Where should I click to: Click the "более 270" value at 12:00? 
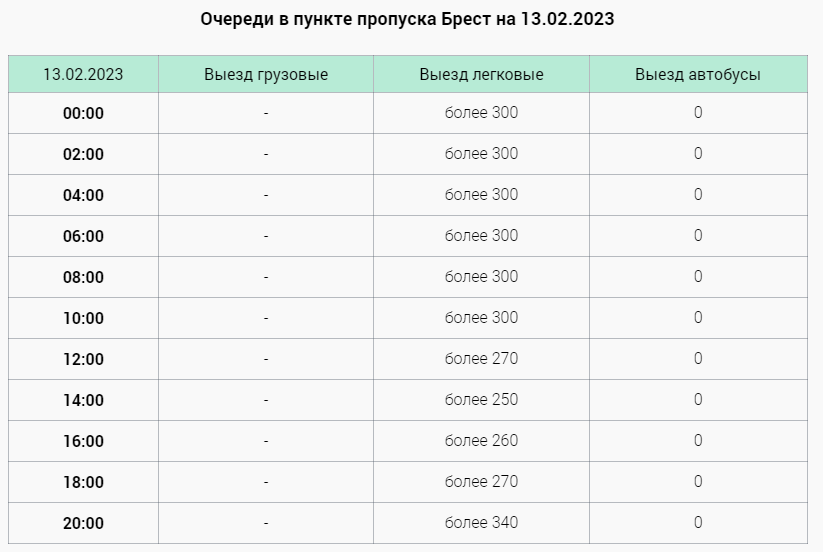click(481, 358)
